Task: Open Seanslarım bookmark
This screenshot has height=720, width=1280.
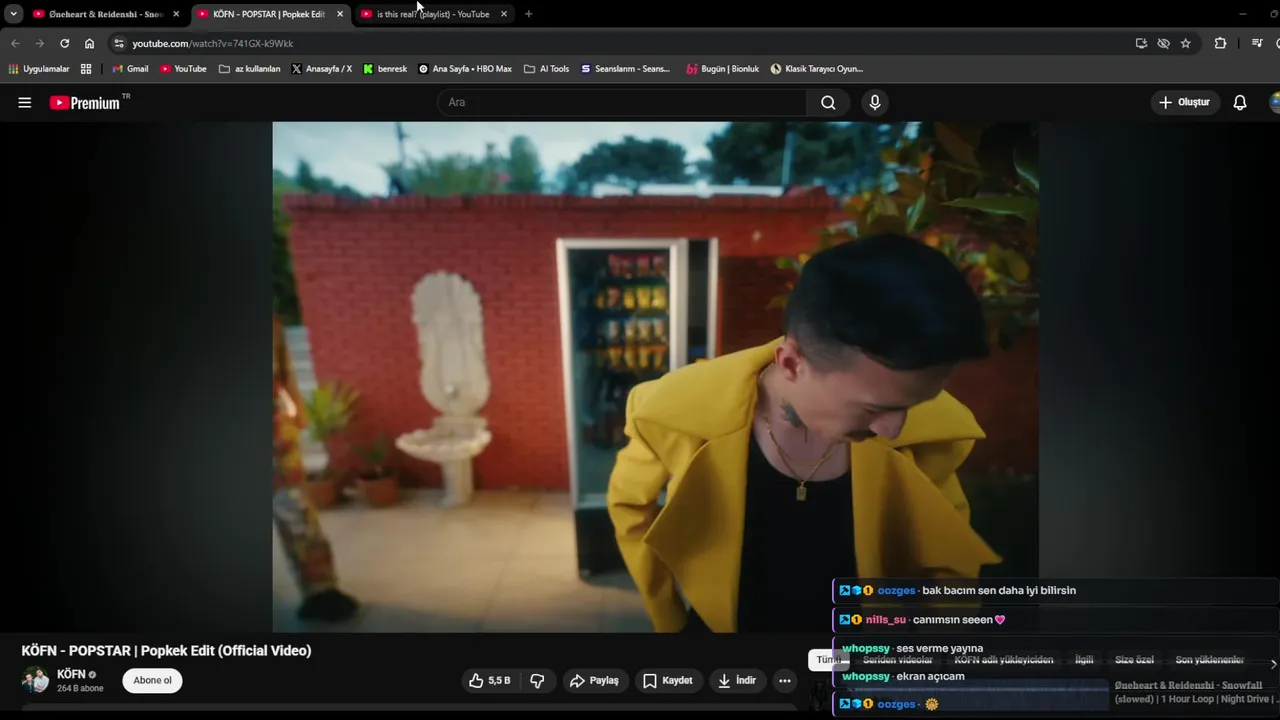Action: [x=625, y=69]
